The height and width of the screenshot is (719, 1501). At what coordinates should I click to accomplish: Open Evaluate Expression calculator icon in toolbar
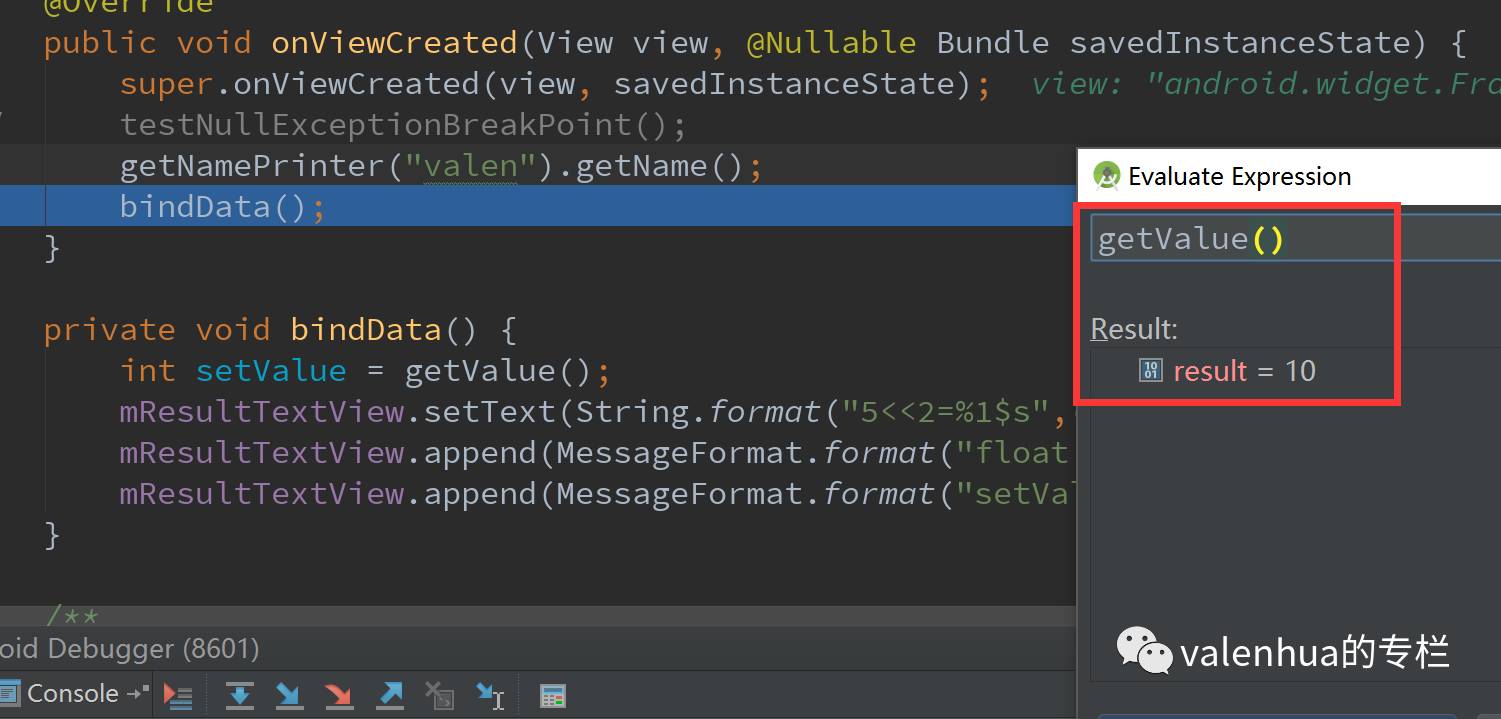(x=552, y=694)
